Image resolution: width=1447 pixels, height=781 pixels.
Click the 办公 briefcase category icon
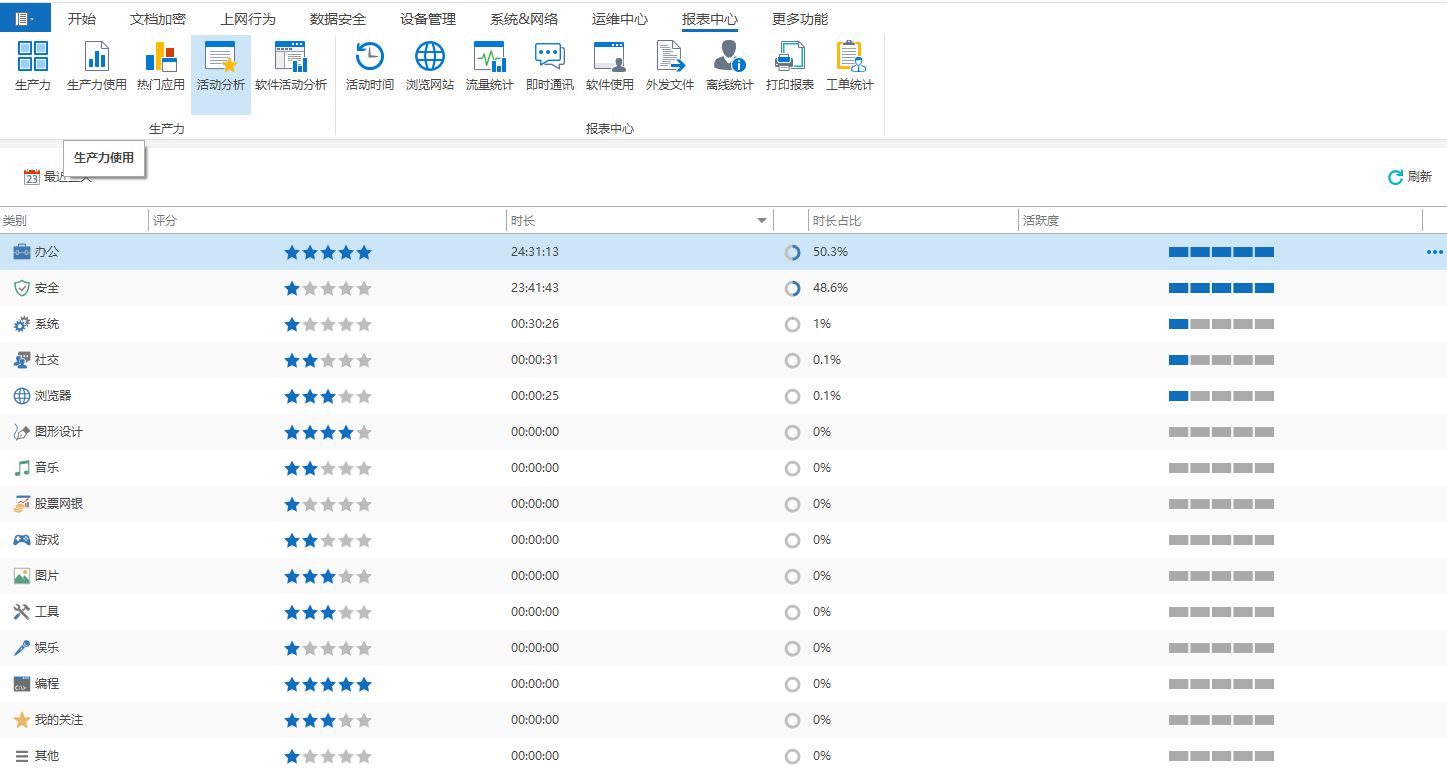click(x=22, y=252)
